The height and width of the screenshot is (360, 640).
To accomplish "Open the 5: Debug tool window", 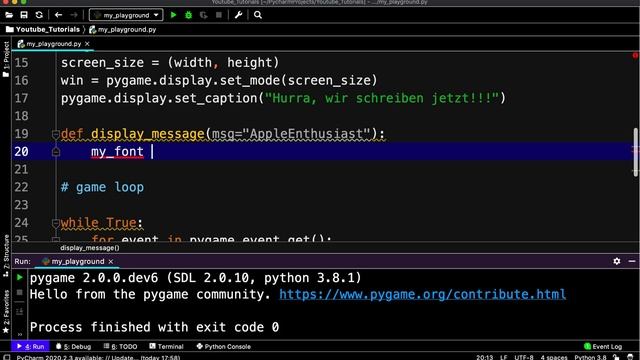I will 73,347.
